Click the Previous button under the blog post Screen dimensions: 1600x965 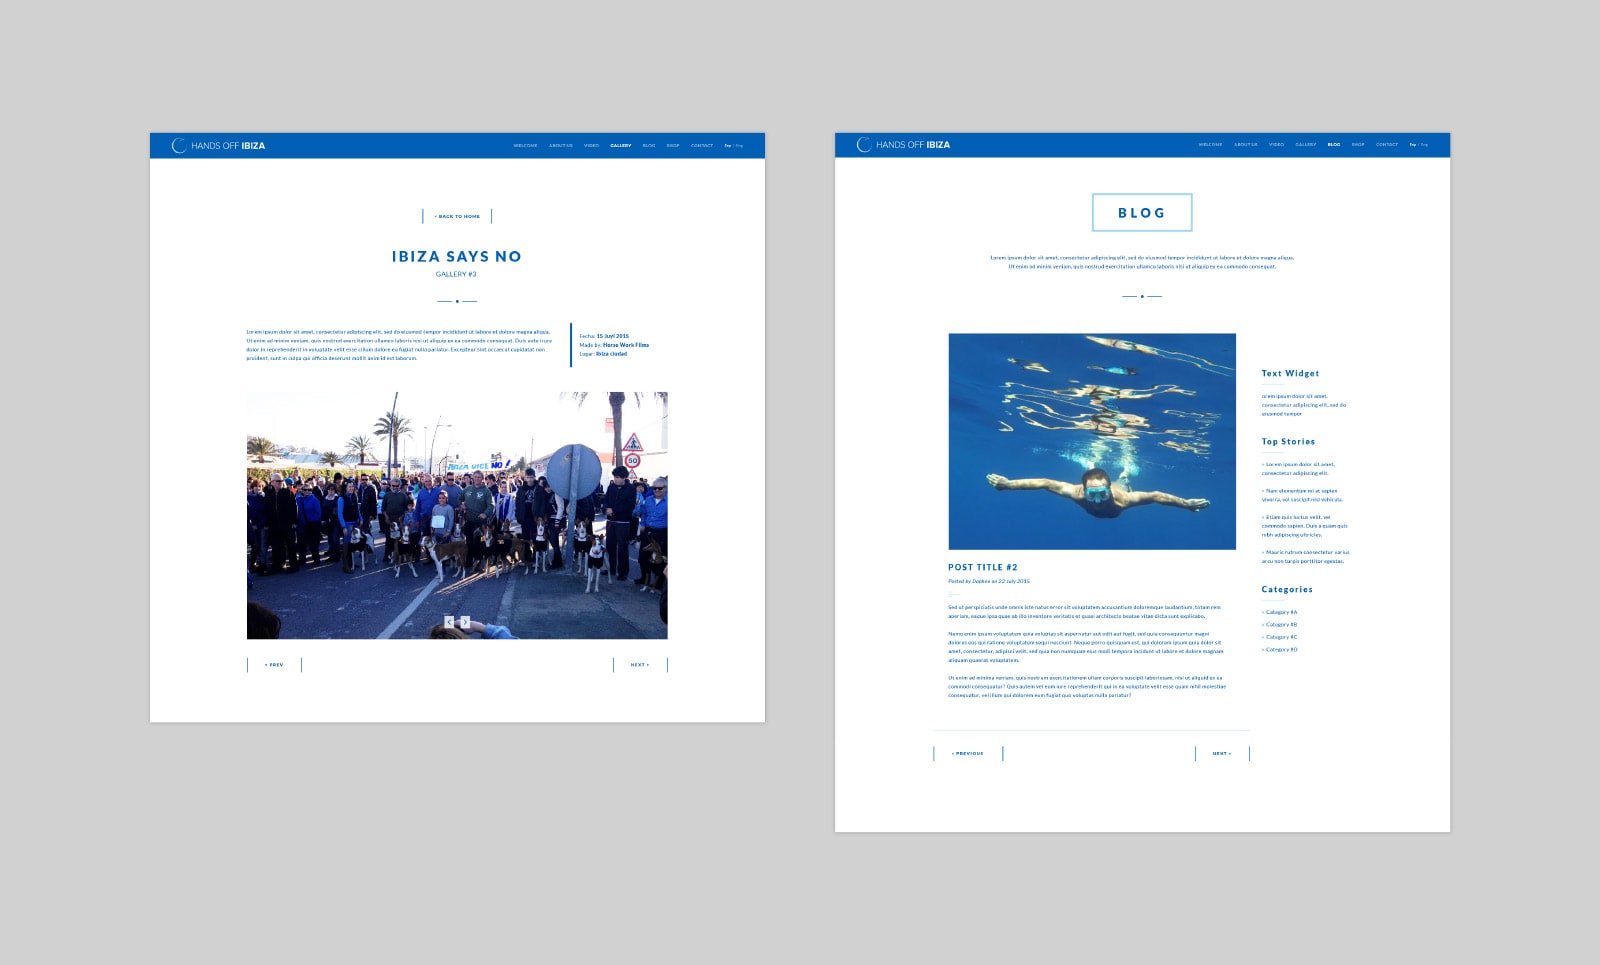[967, 753]
